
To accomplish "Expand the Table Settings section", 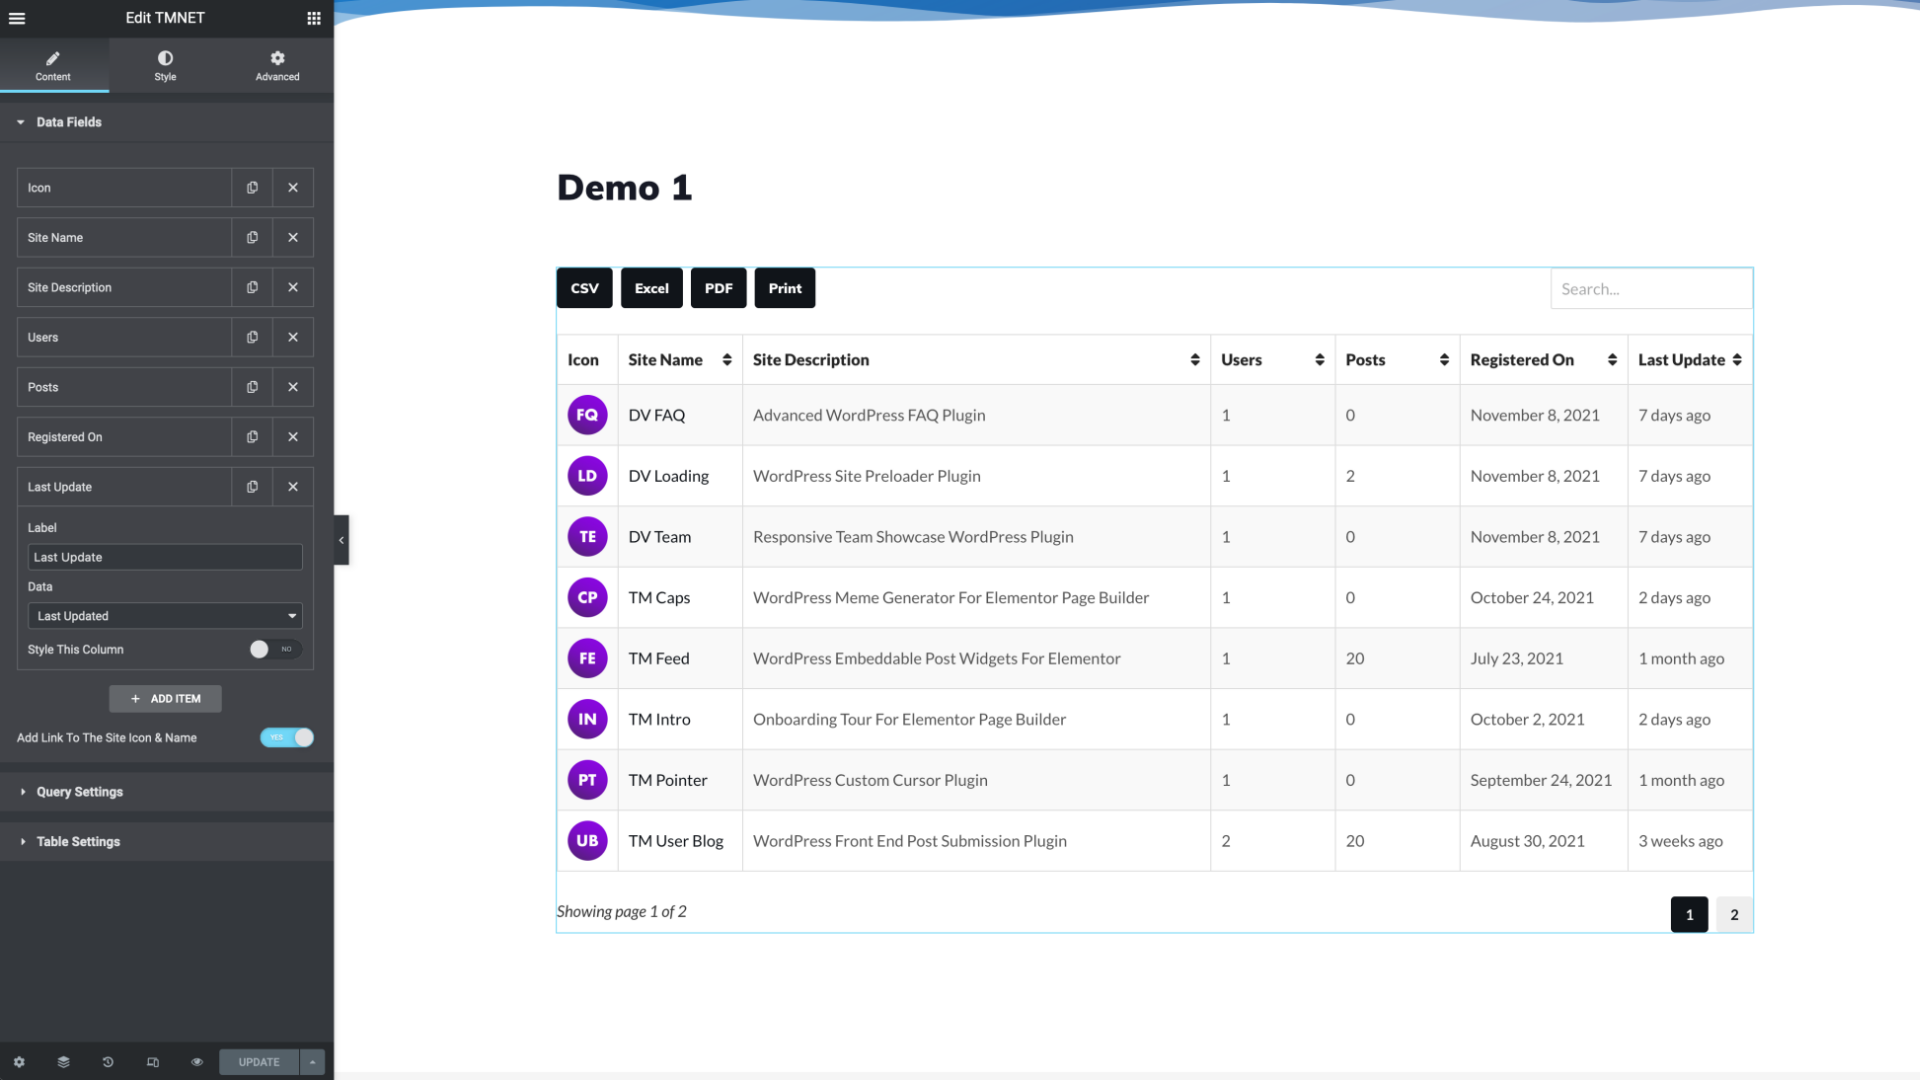I will tap(78, 842).
